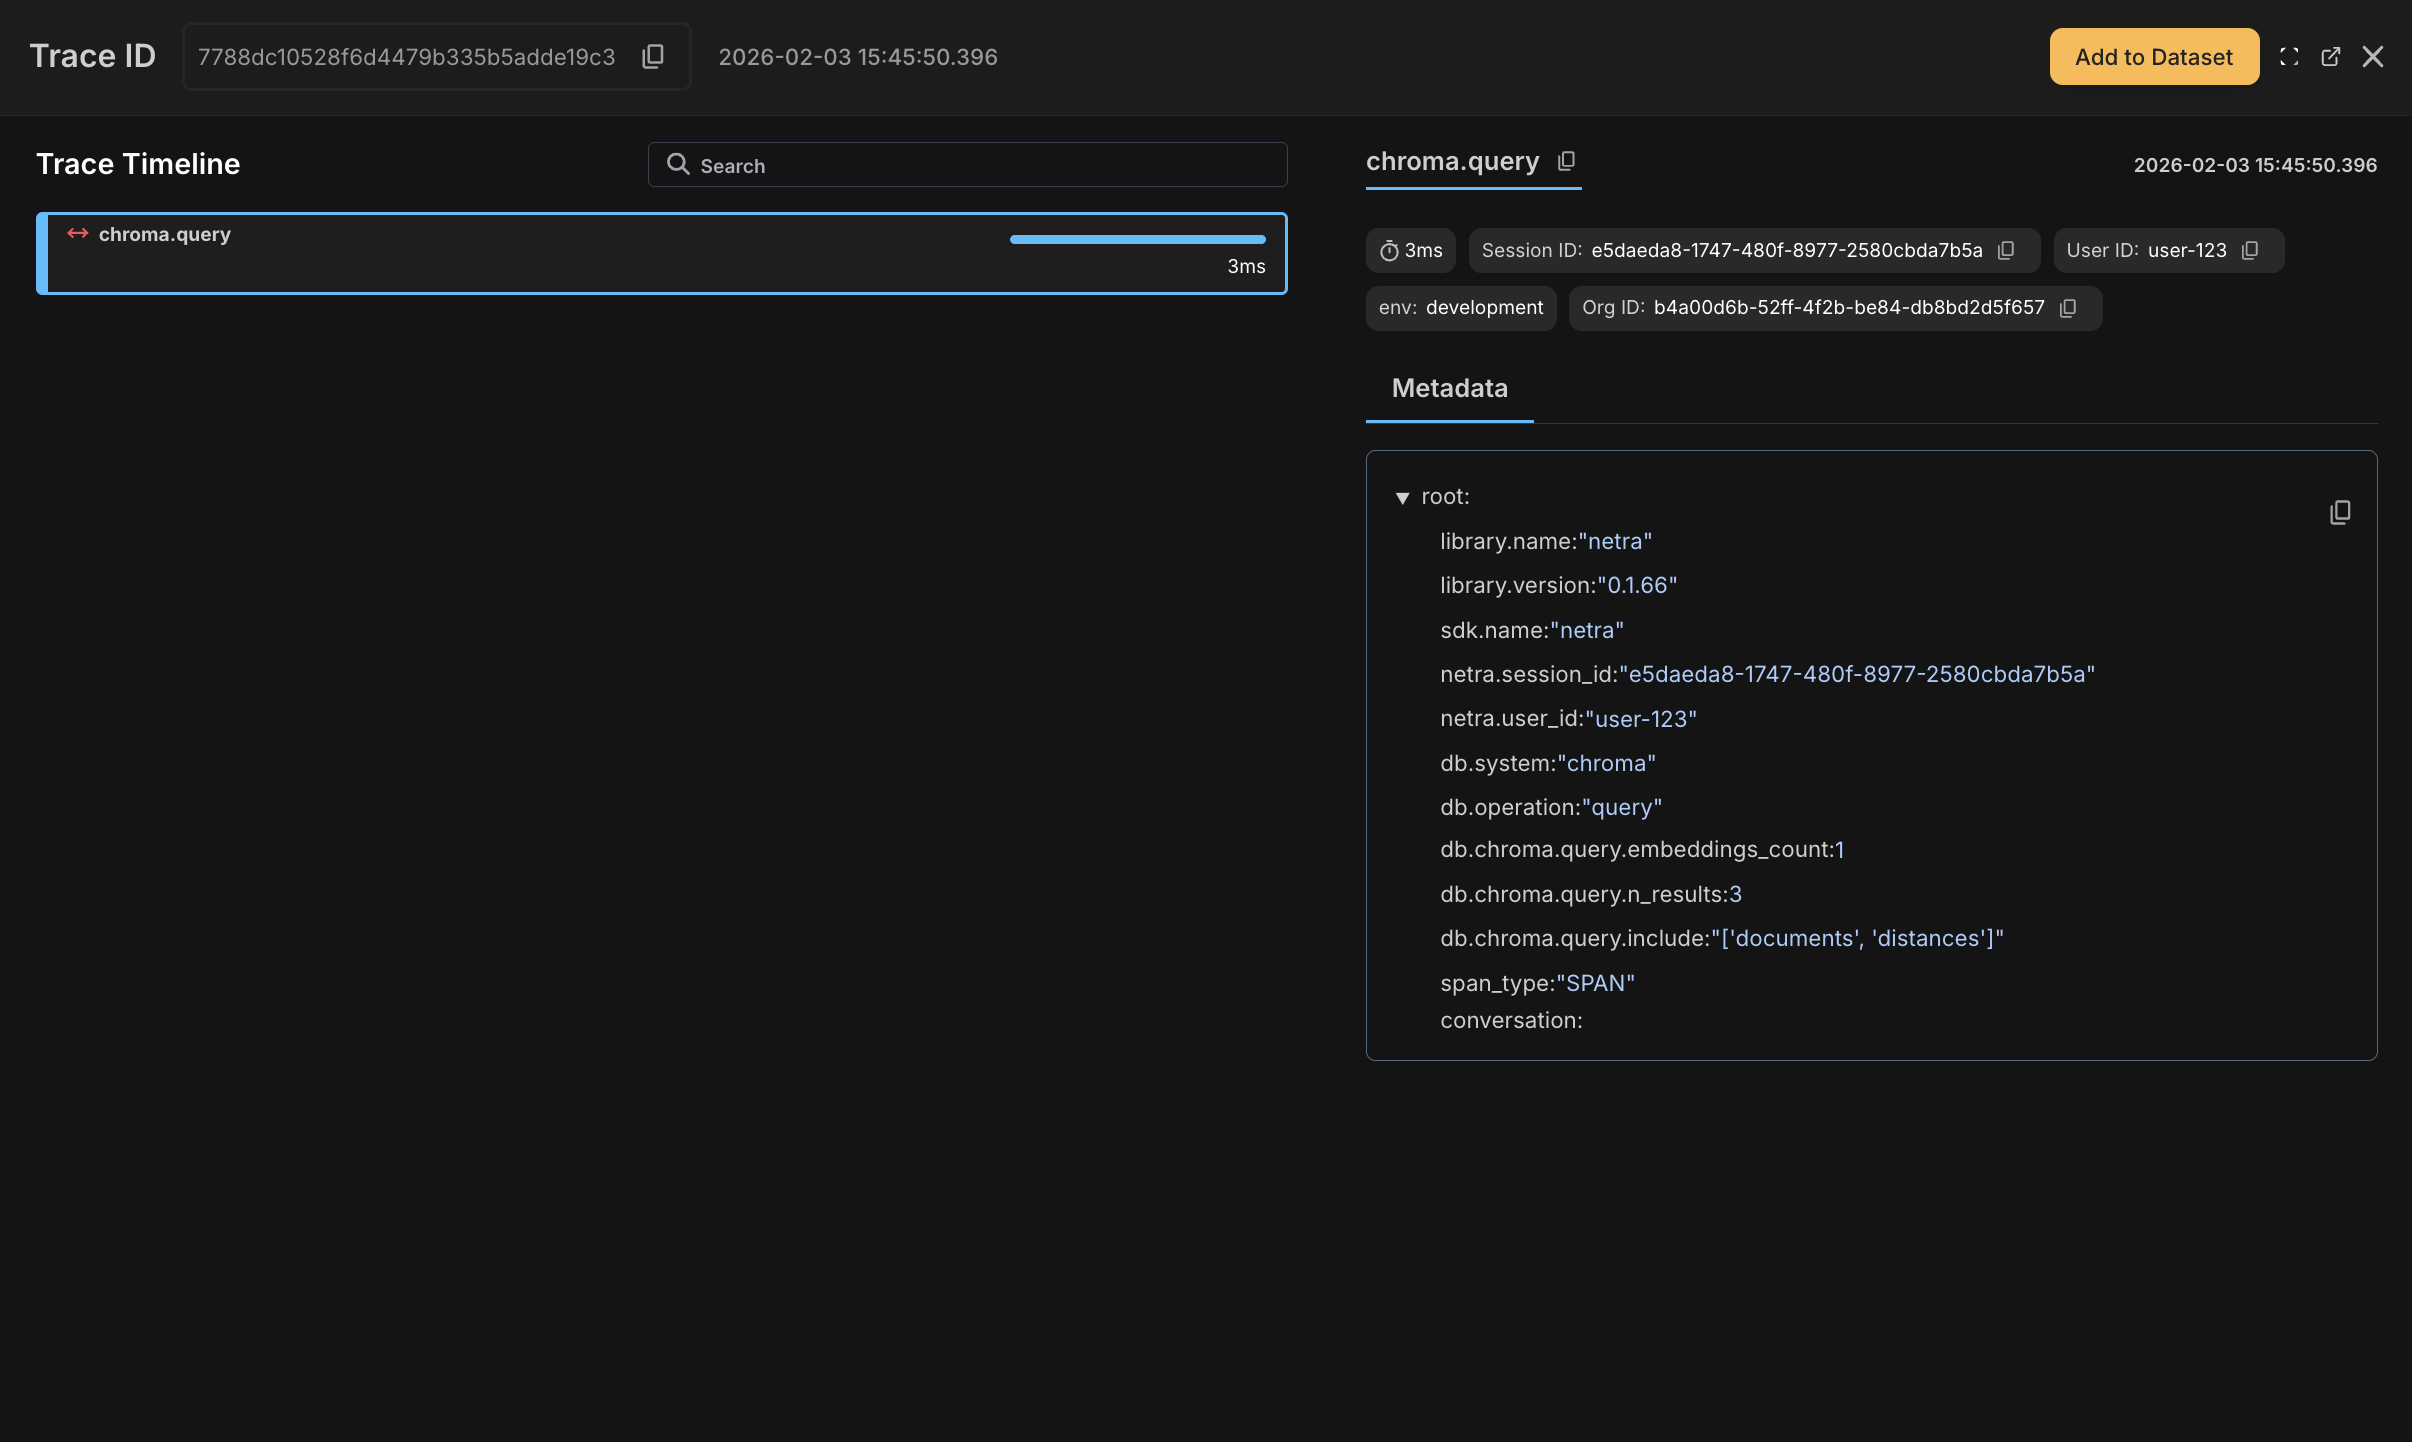
Task: Expand the conversation field
Action: pyautogui.click(x=1510, y=1020)
